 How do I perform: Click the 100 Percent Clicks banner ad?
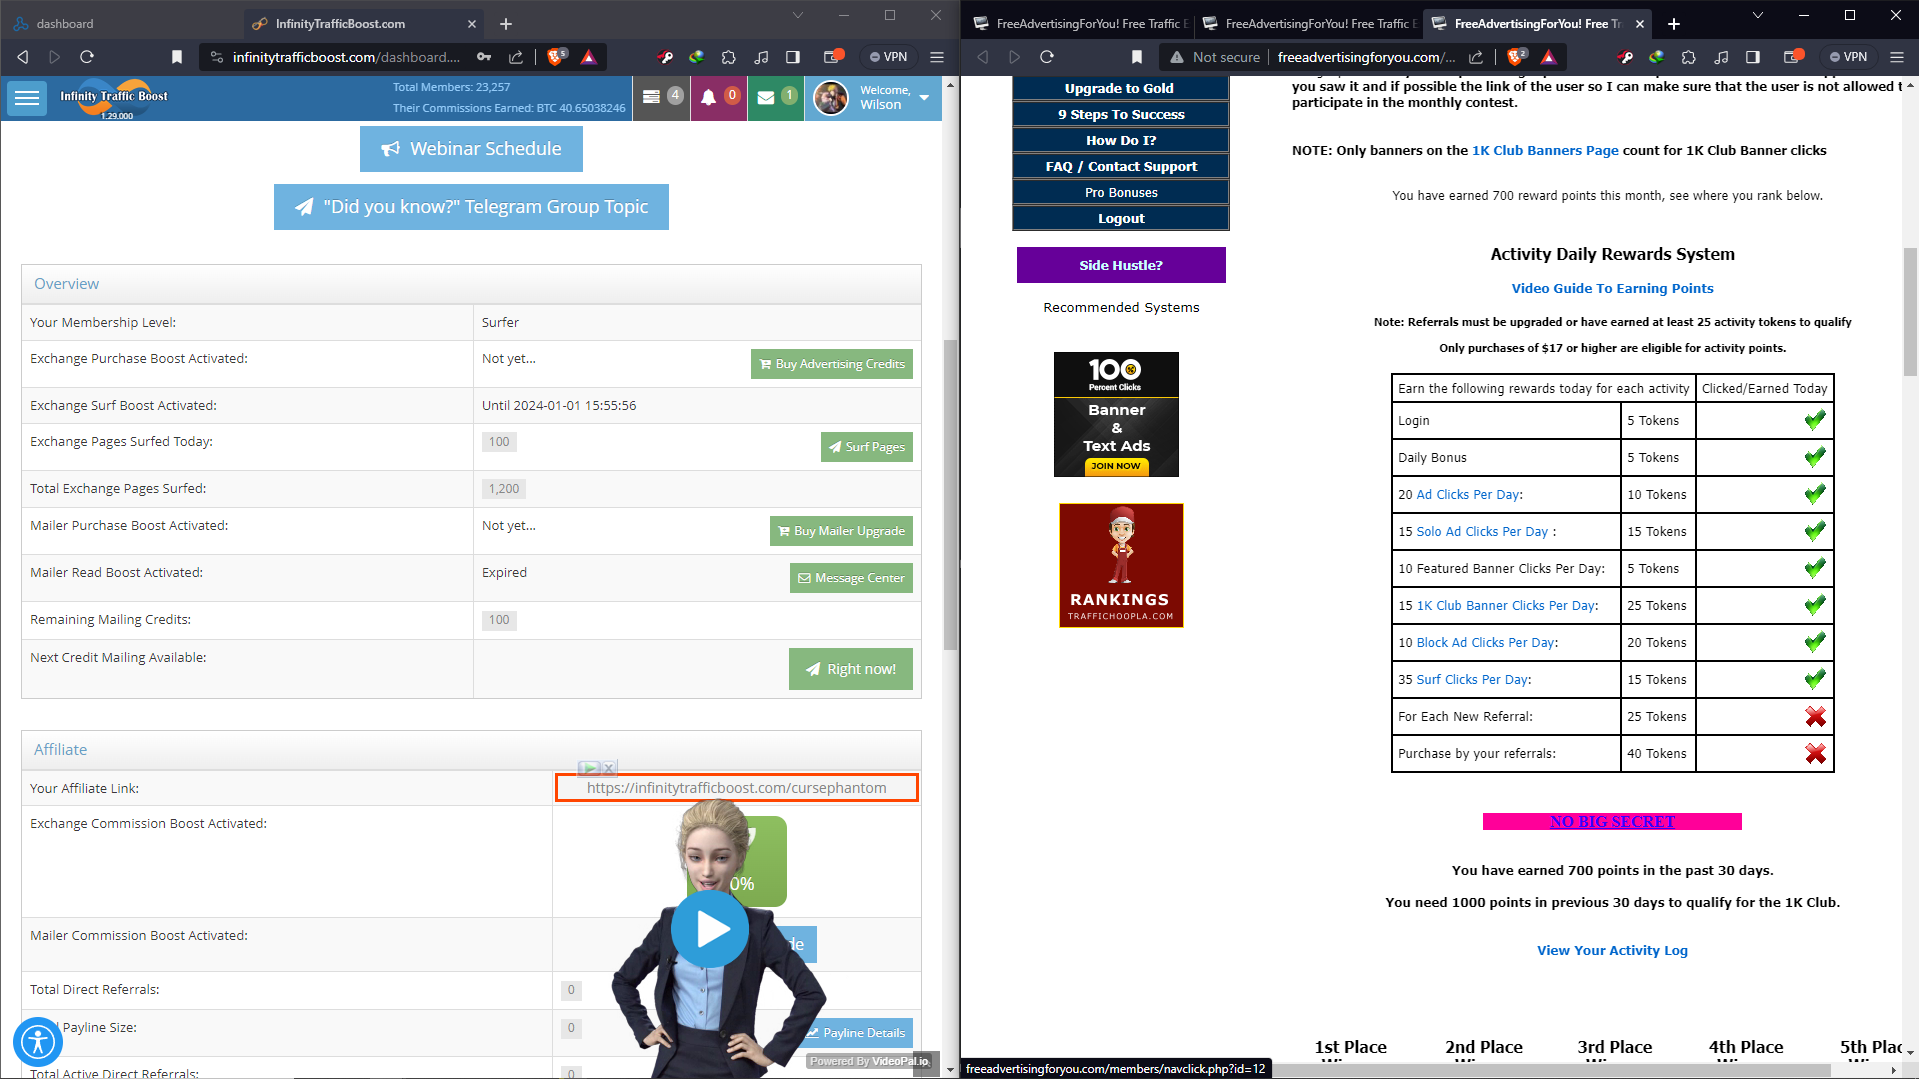click(x=1116, y=414)
